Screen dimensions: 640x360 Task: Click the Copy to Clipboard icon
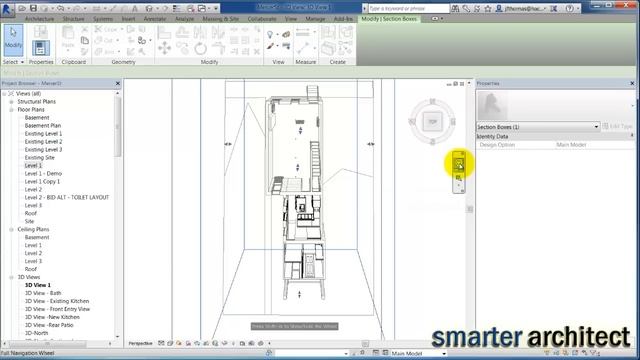point(84,40)
